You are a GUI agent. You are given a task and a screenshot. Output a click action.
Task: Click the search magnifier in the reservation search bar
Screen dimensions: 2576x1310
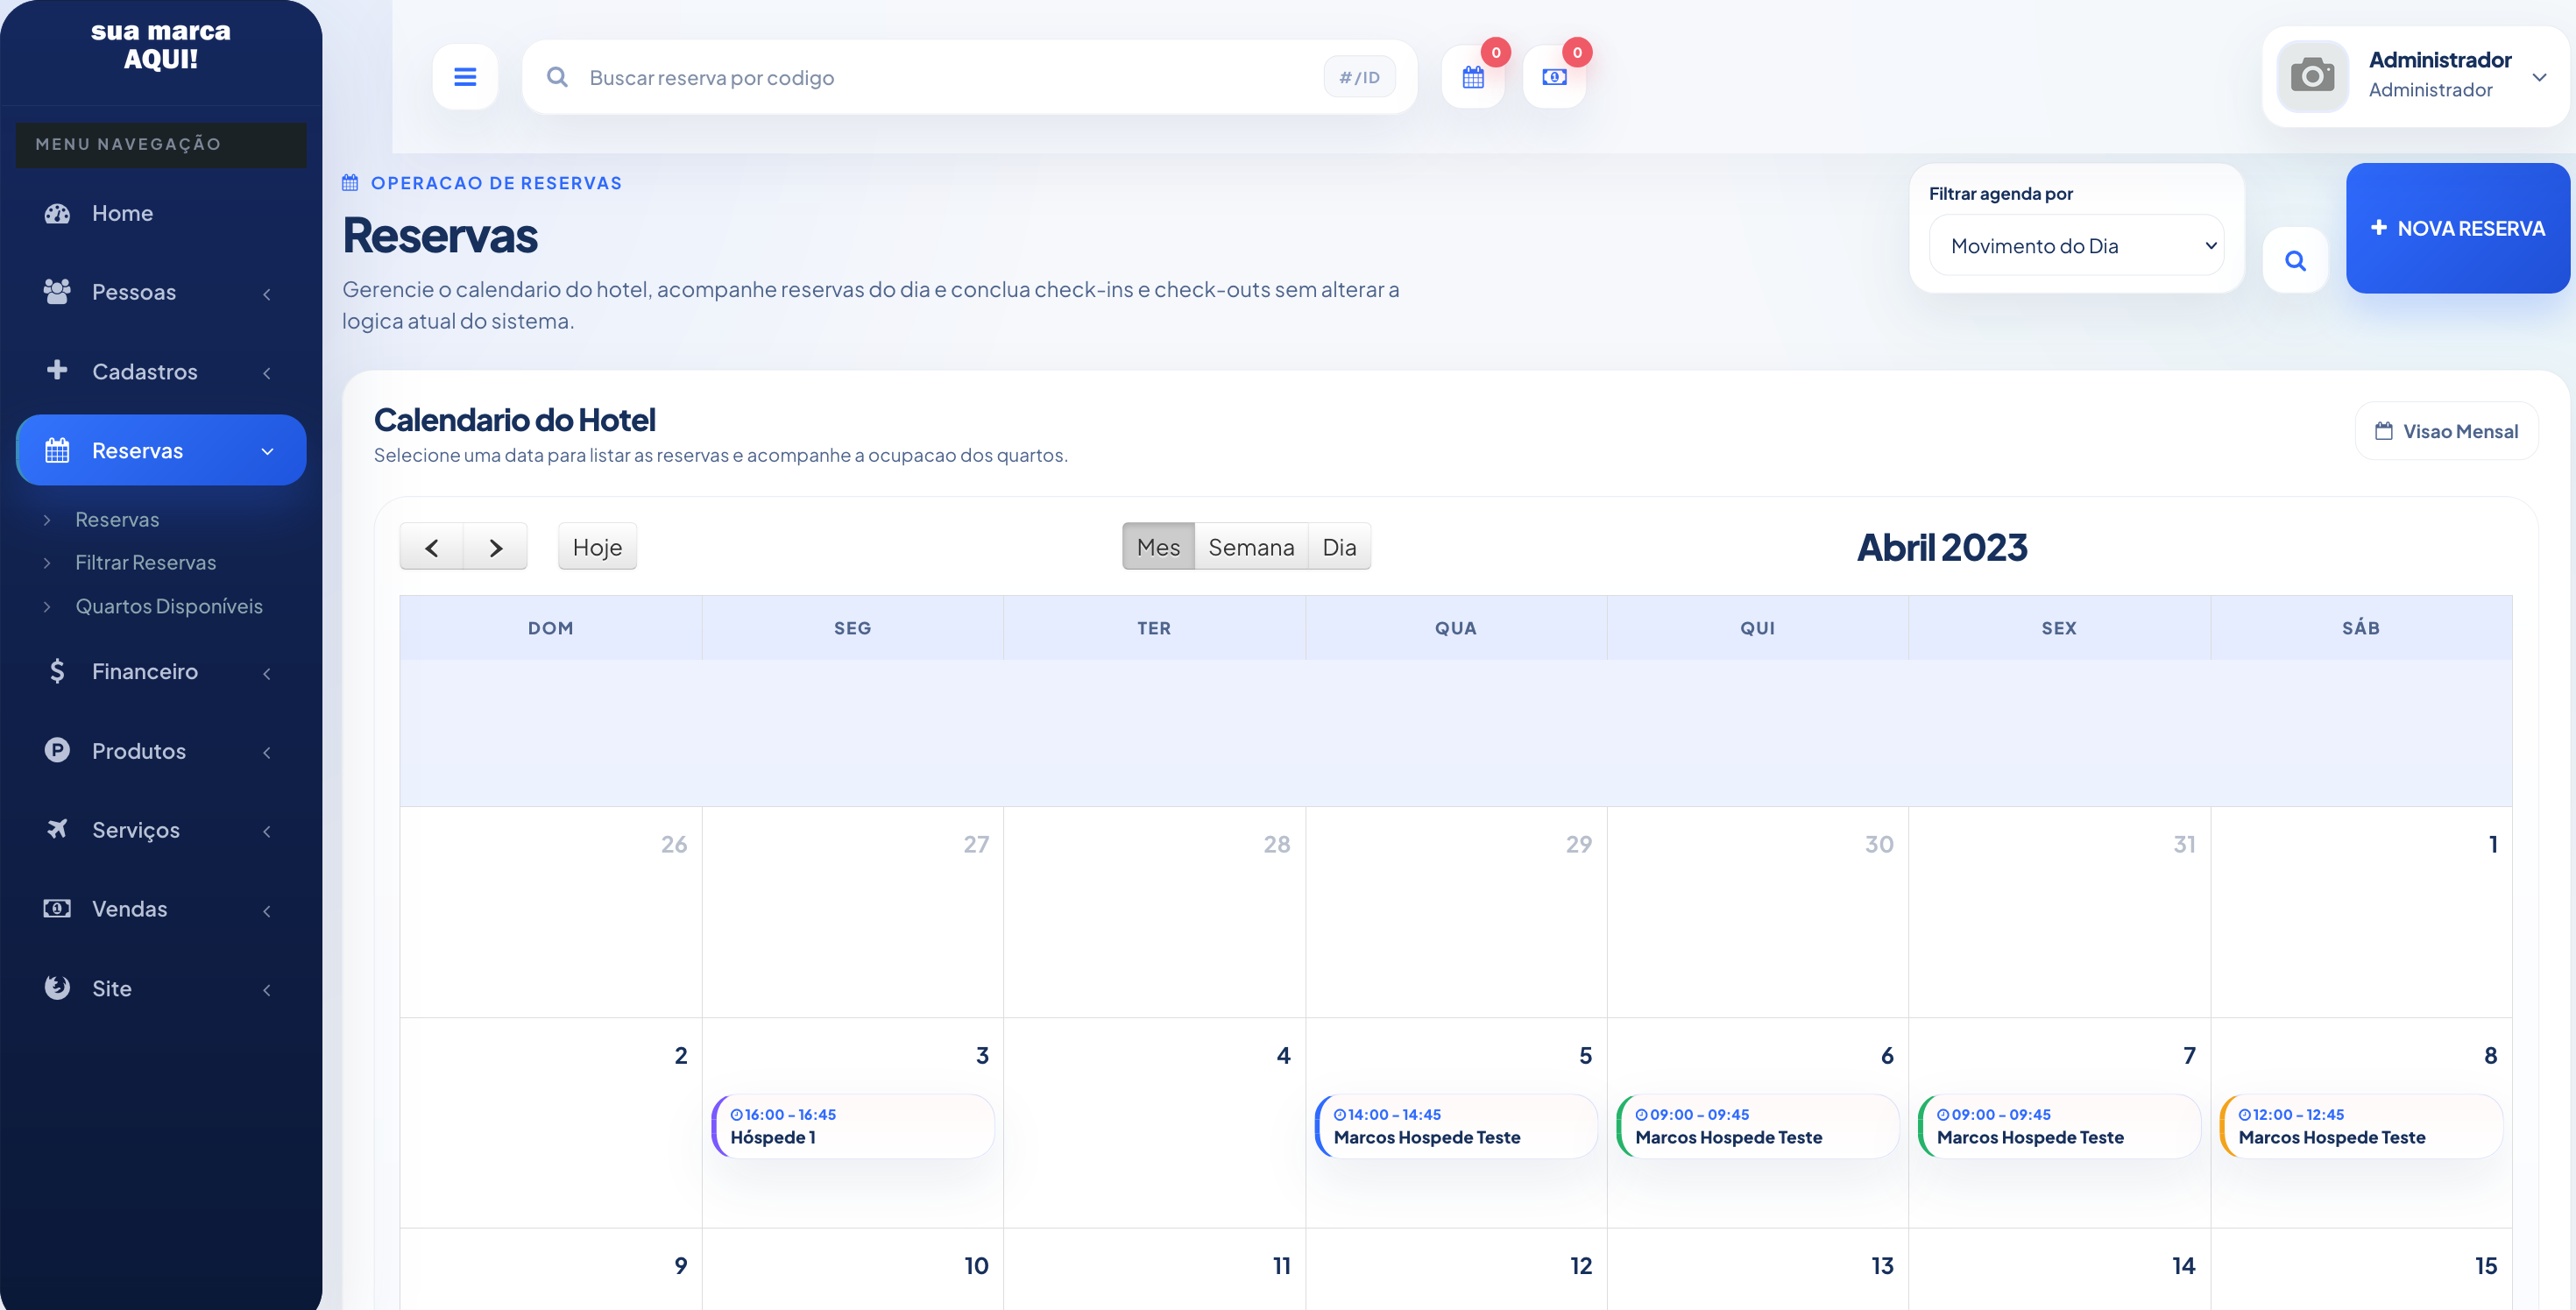click(557, 77)
